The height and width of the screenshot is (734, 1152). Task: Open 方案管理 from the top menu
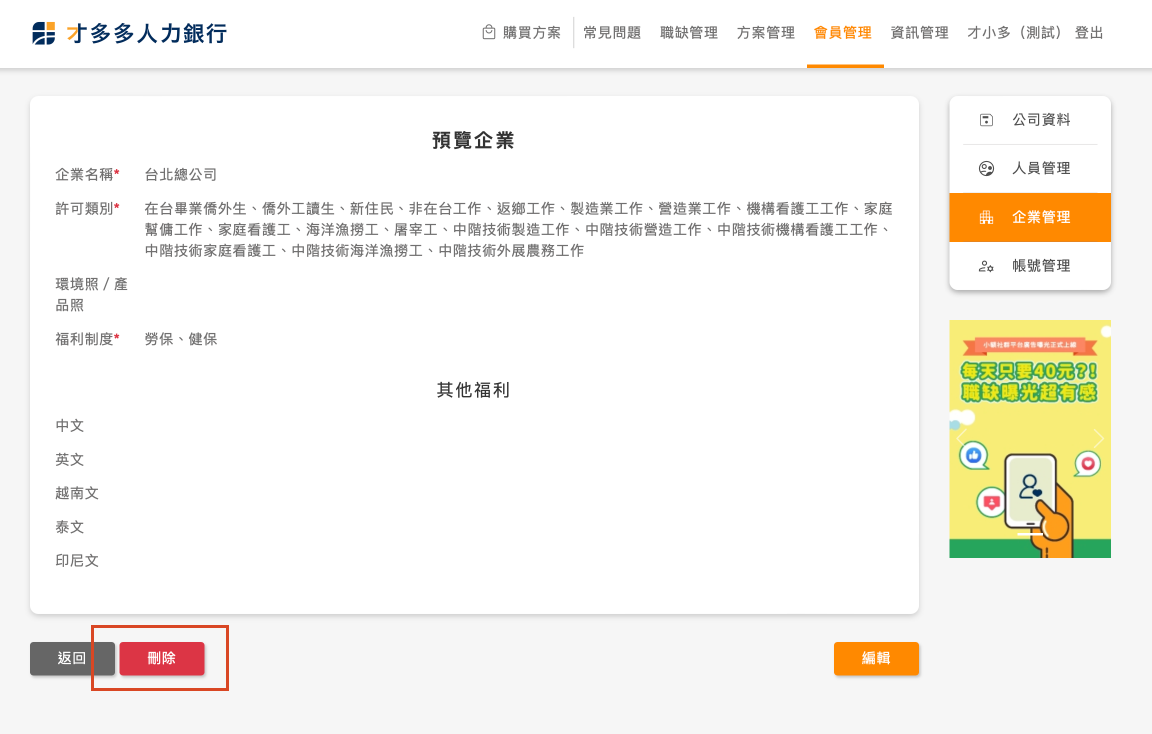click(x=766, y=33)
